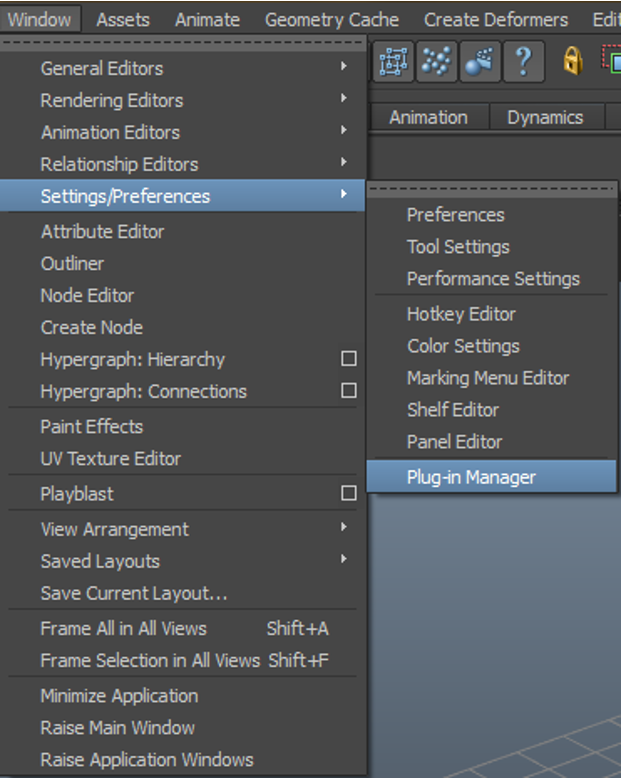Switch to the Animation shelf tab
Screen dimensions: 621x779
pyautogui.click(x=428, y=117)
